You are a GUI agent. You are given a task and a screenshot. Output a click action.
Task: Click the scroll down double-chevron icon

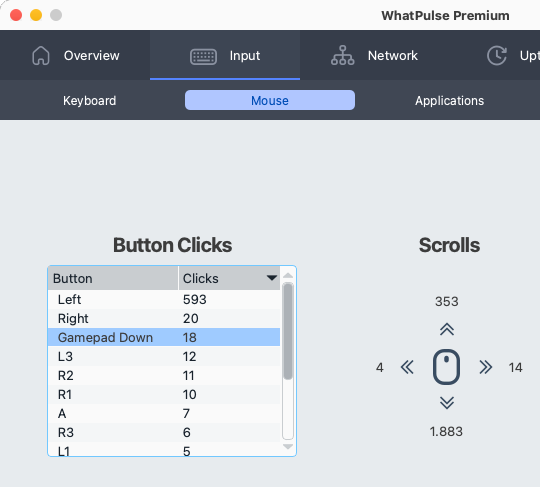click(x=447, y=403)
